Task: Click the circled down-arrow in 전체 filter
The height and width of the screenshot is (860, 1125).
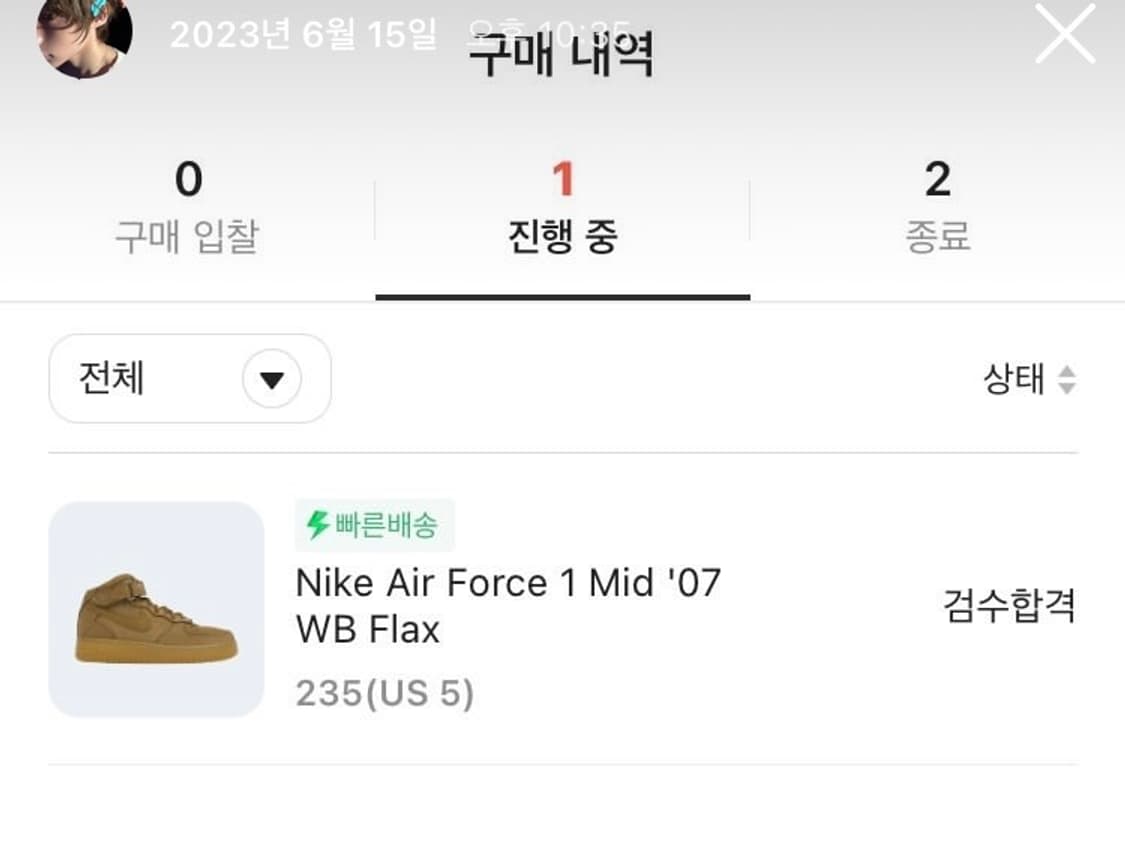Action: (x=272, y=380)
